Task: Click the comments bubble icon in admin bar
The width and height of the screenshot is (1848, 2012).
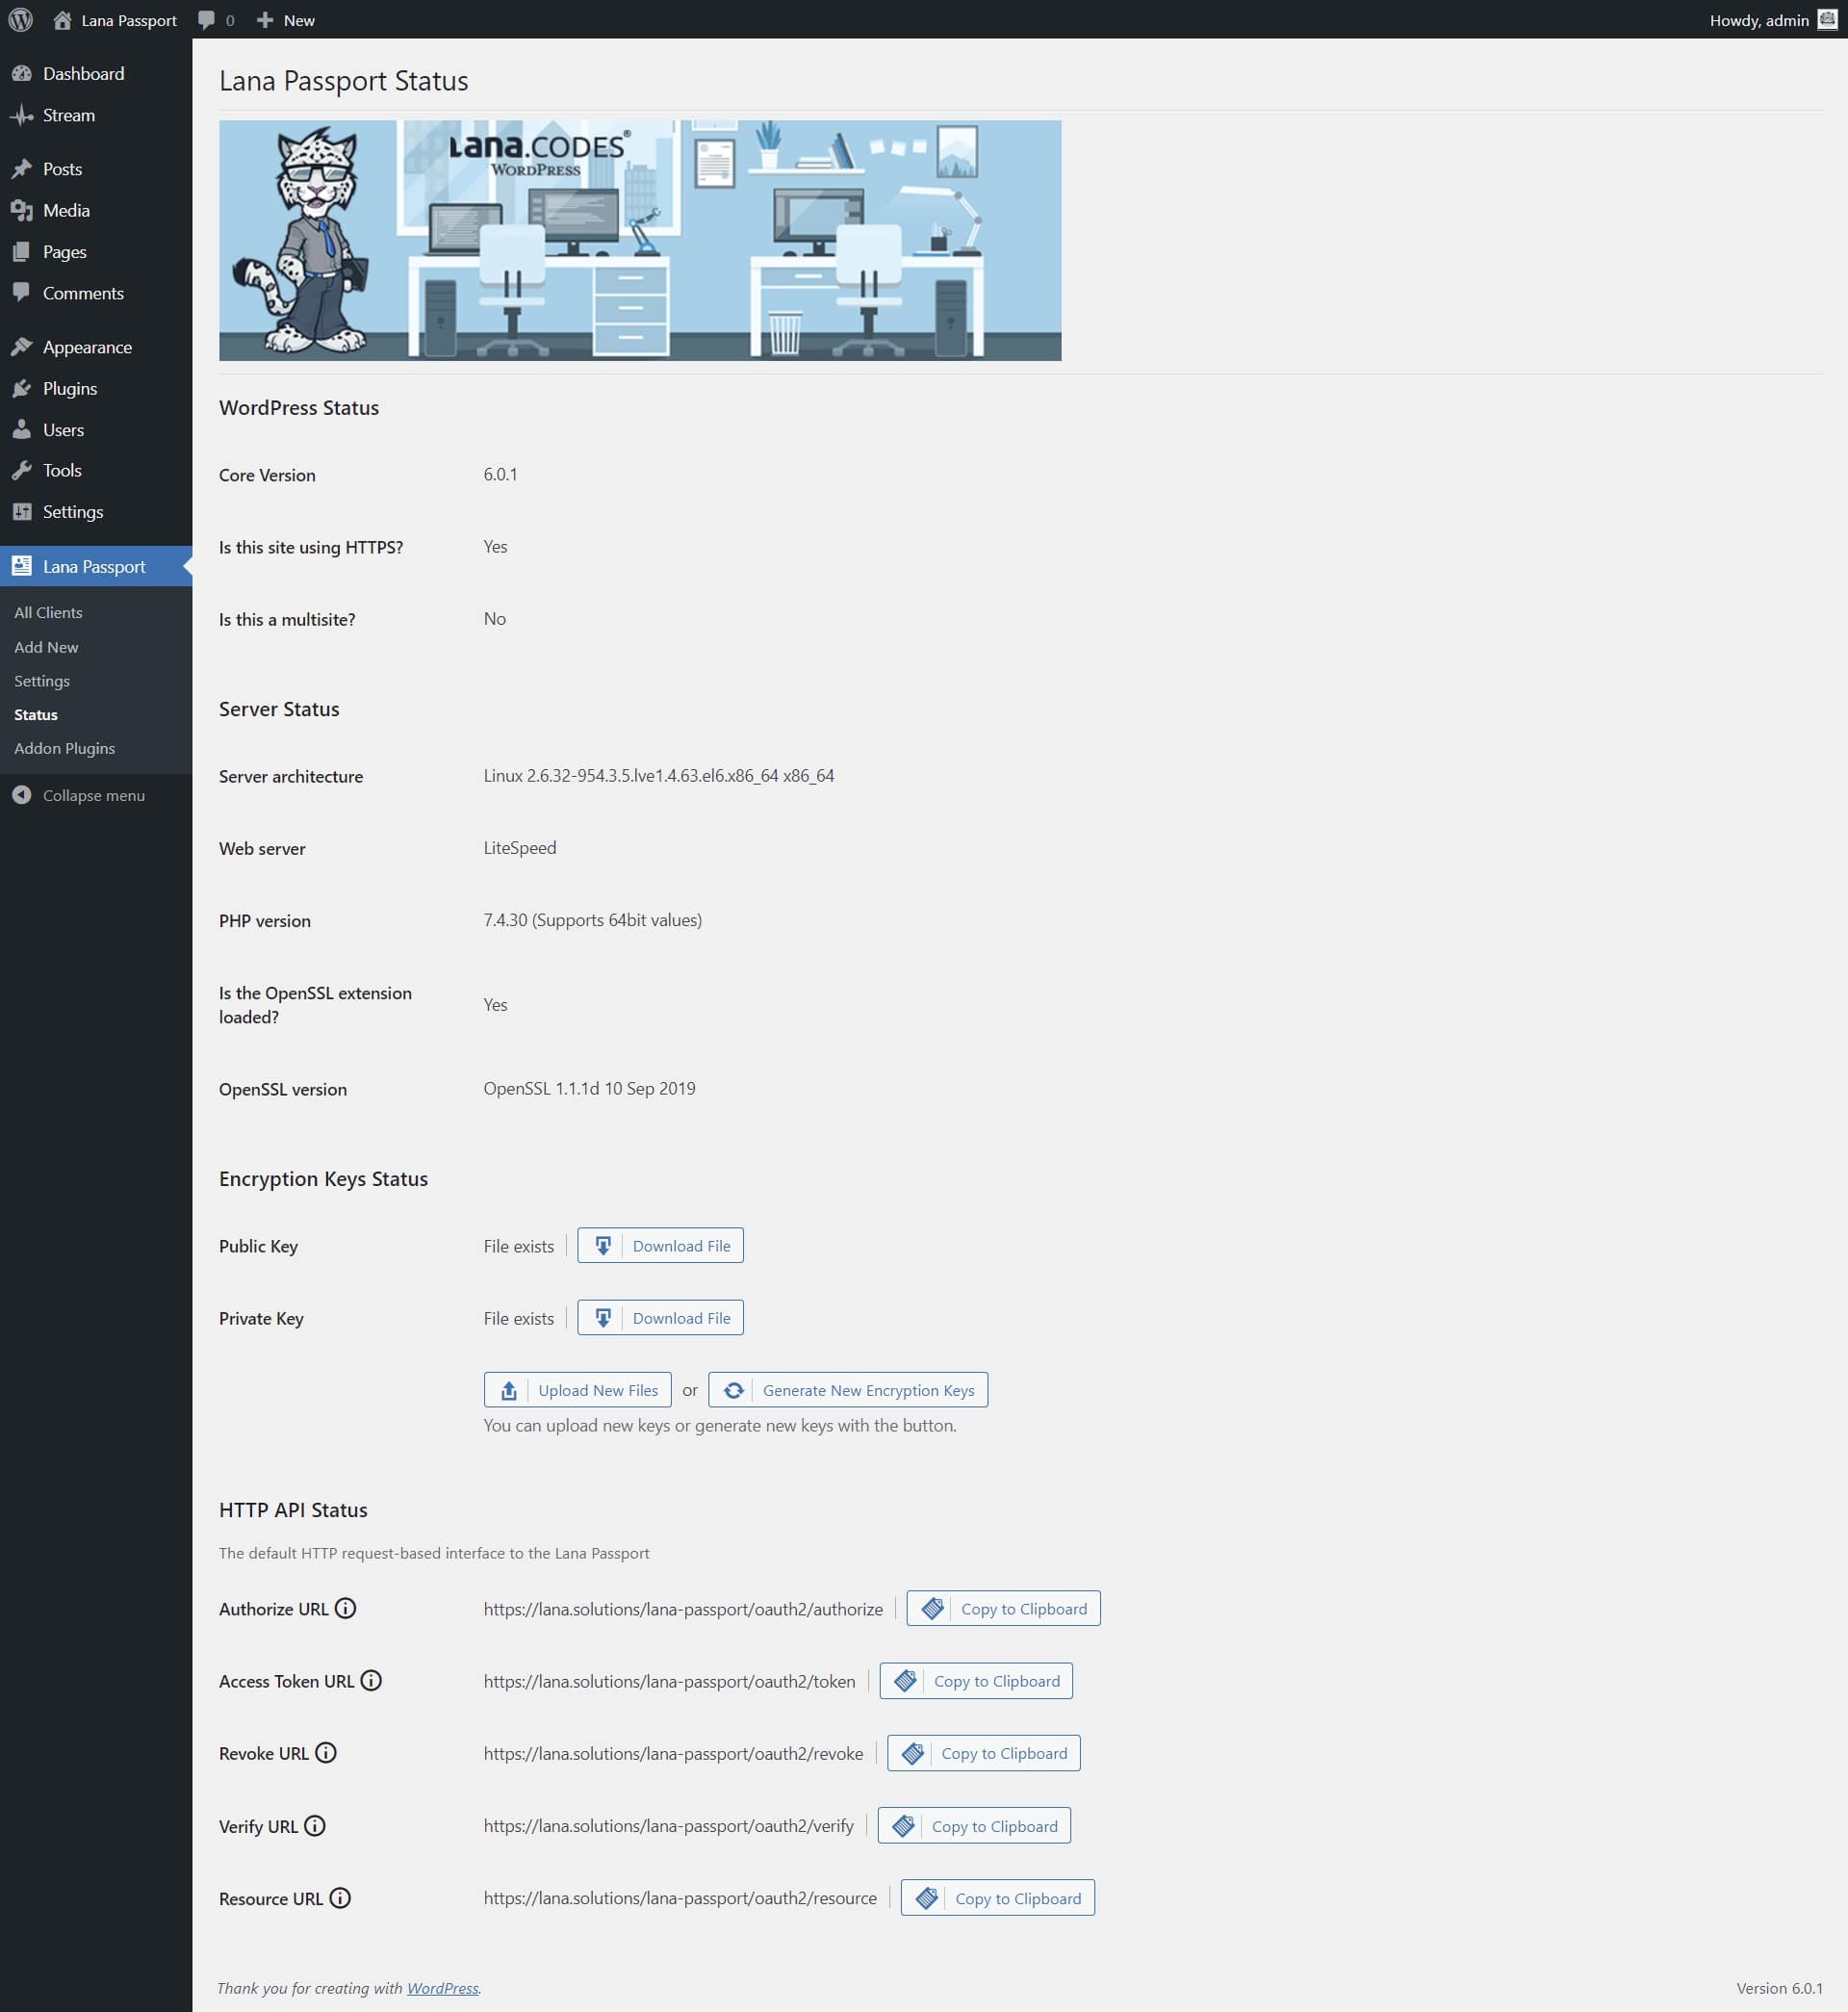Action: point(206,20)
